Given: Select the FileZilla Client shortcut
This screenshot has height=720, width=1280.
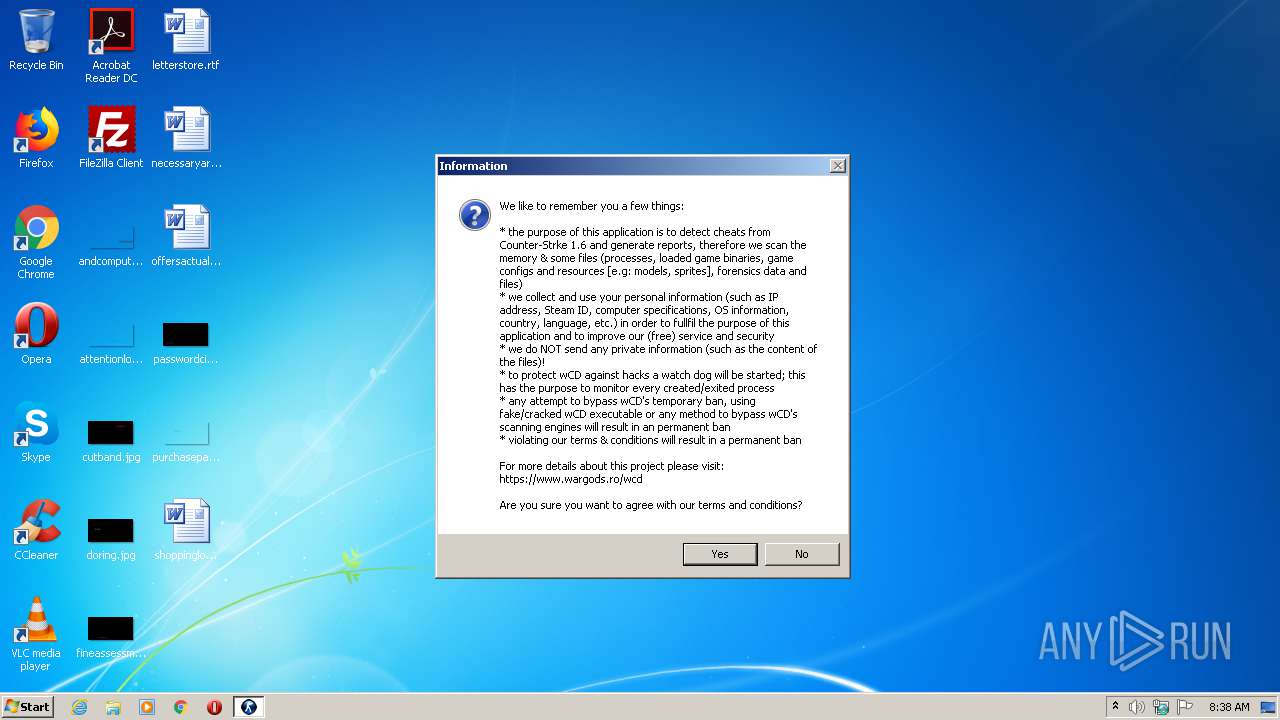Looking at the screenshot, I should [111, 138].
